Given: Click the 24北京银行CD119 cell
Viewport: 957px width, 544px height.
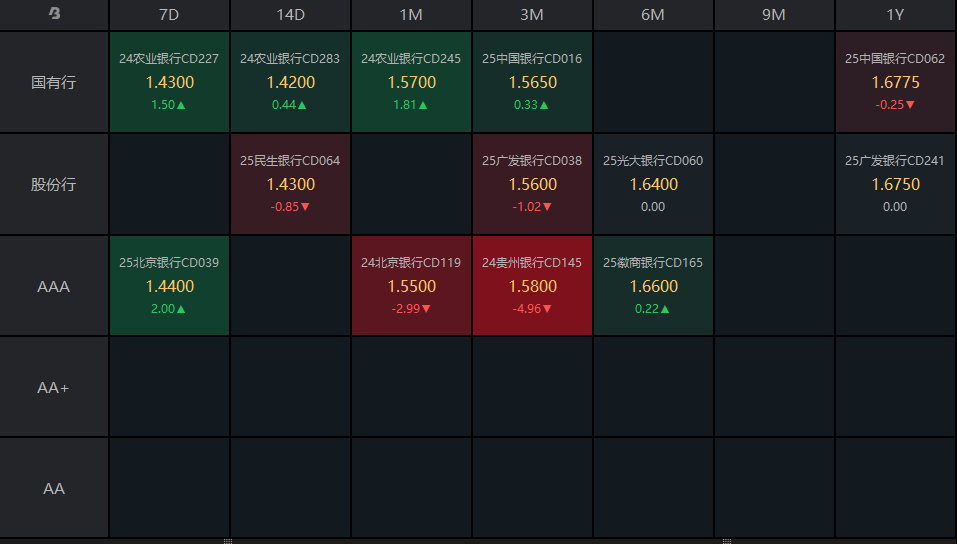Looking at the screenshot, I should pyautogui.click(x=411, y=286).
